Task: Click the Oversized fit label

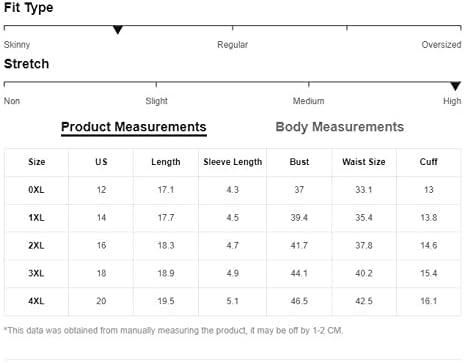Action: [x=441, y=45]
